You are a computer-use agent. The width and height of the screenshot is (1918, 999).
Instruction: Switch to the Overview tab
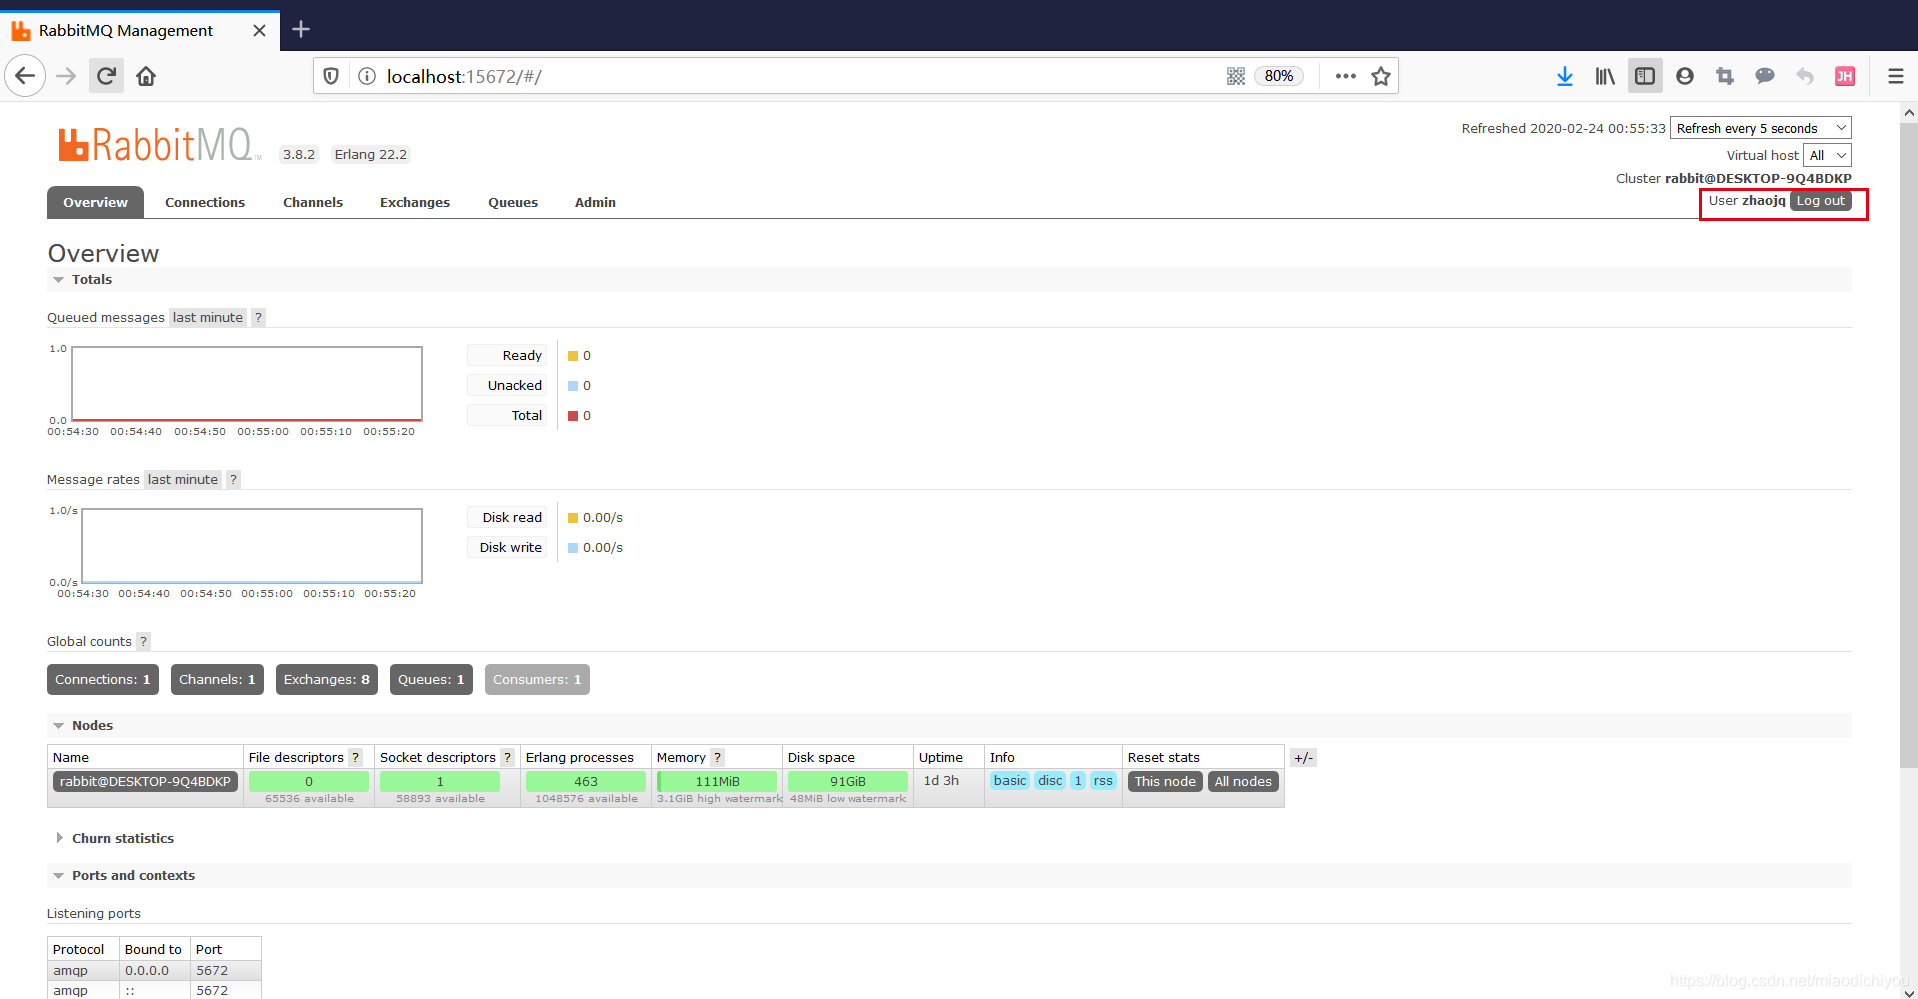(x=95, y=202)
